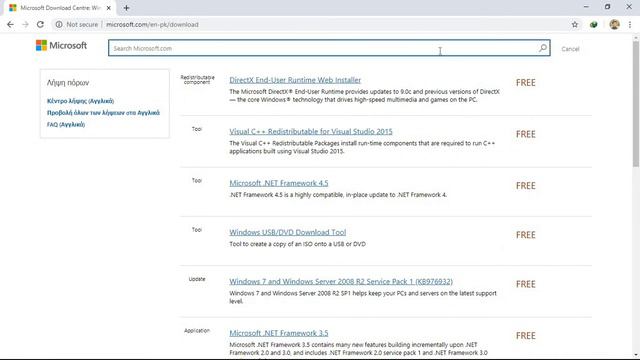This screenshot has width=640, height=360.
Task: Click the Λήψη πόρων sidebar heading
Action: (68, 83)
